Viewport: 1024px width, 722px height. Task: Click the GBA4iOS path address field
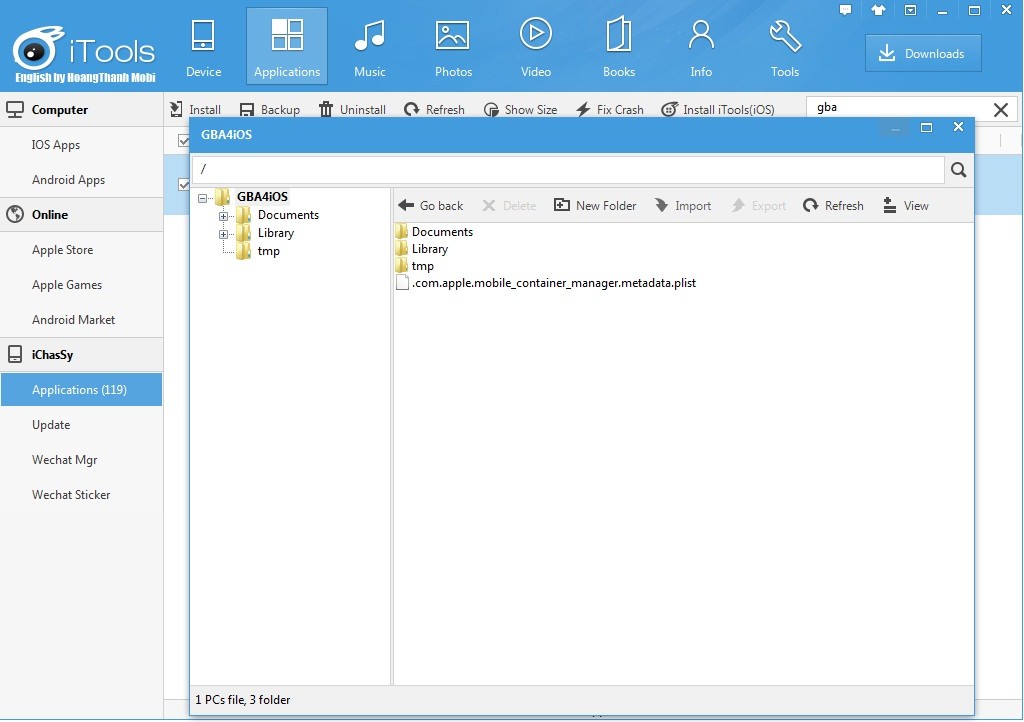(x=568, y=170)
